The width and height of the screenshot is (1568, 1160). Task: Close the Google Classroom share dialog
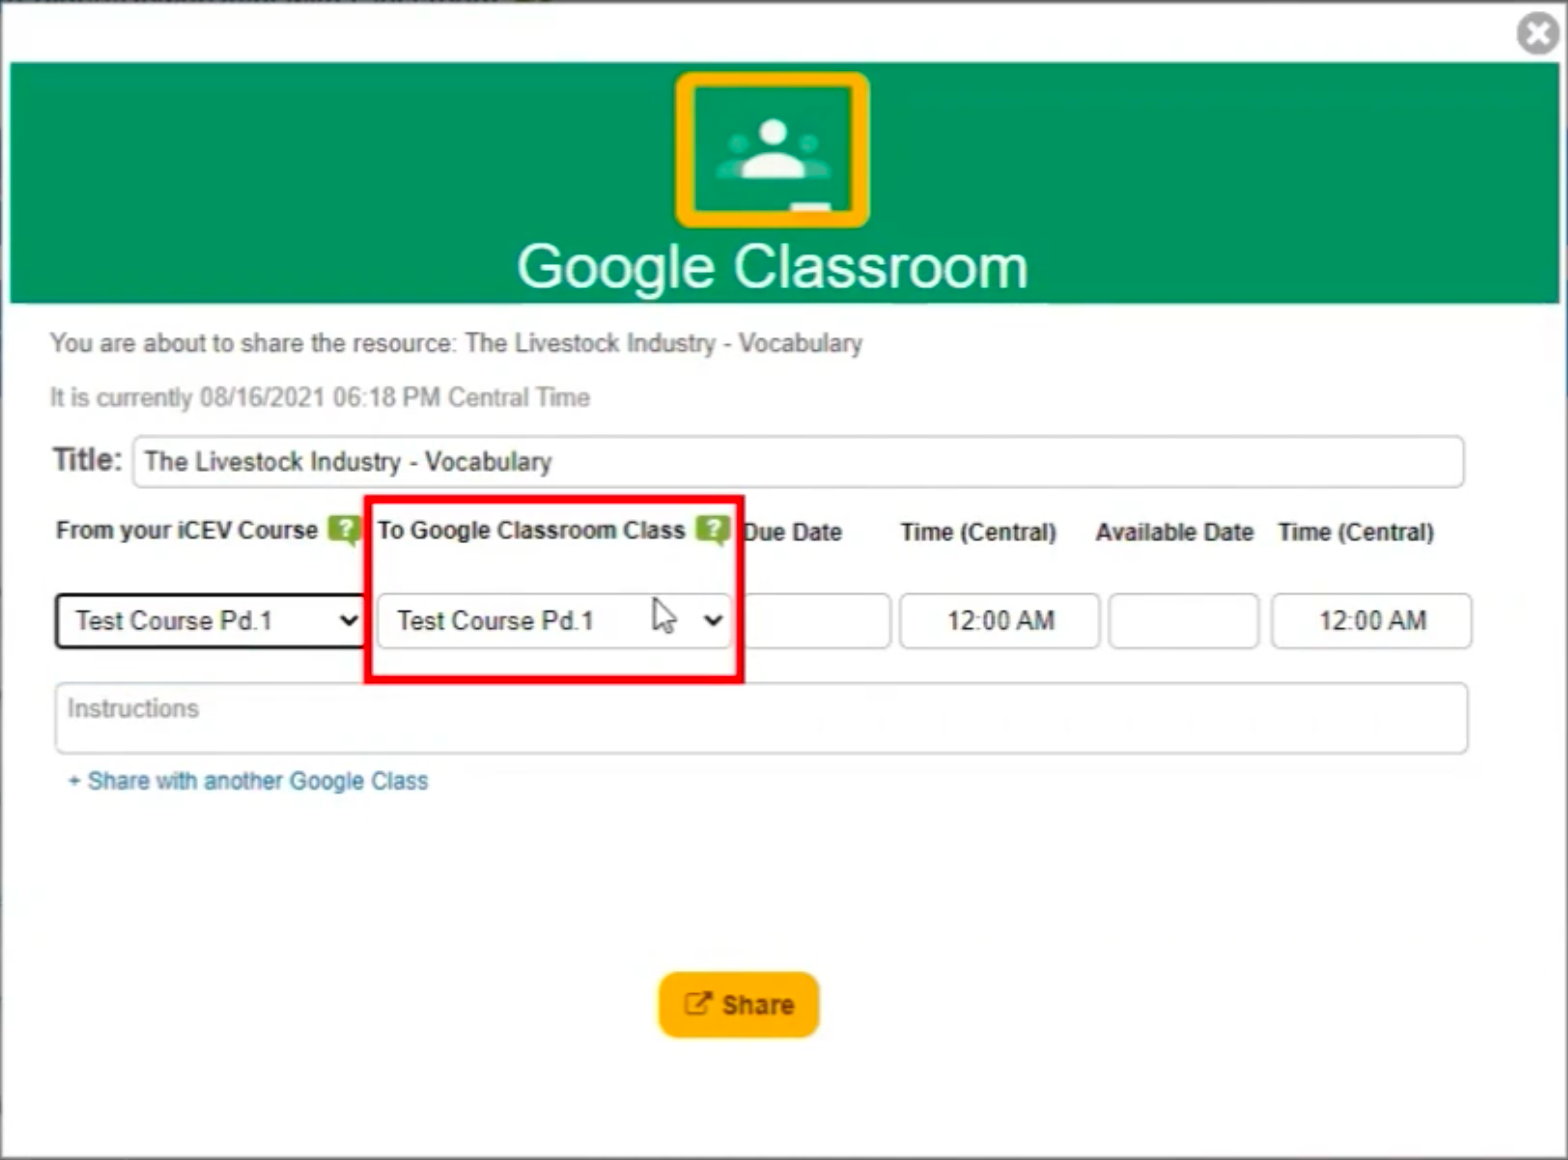point(1538,33)
